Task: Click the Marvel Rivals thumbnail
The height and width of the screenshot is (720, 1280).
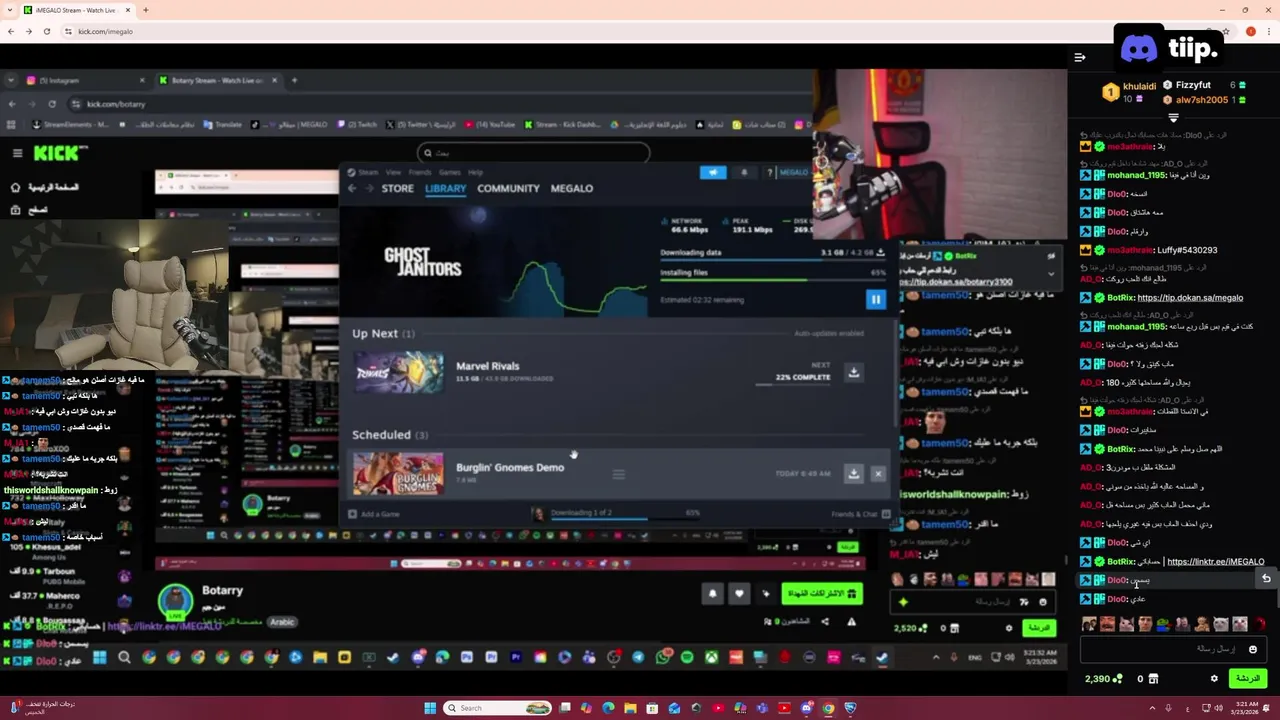Action: tap(398, 372)
